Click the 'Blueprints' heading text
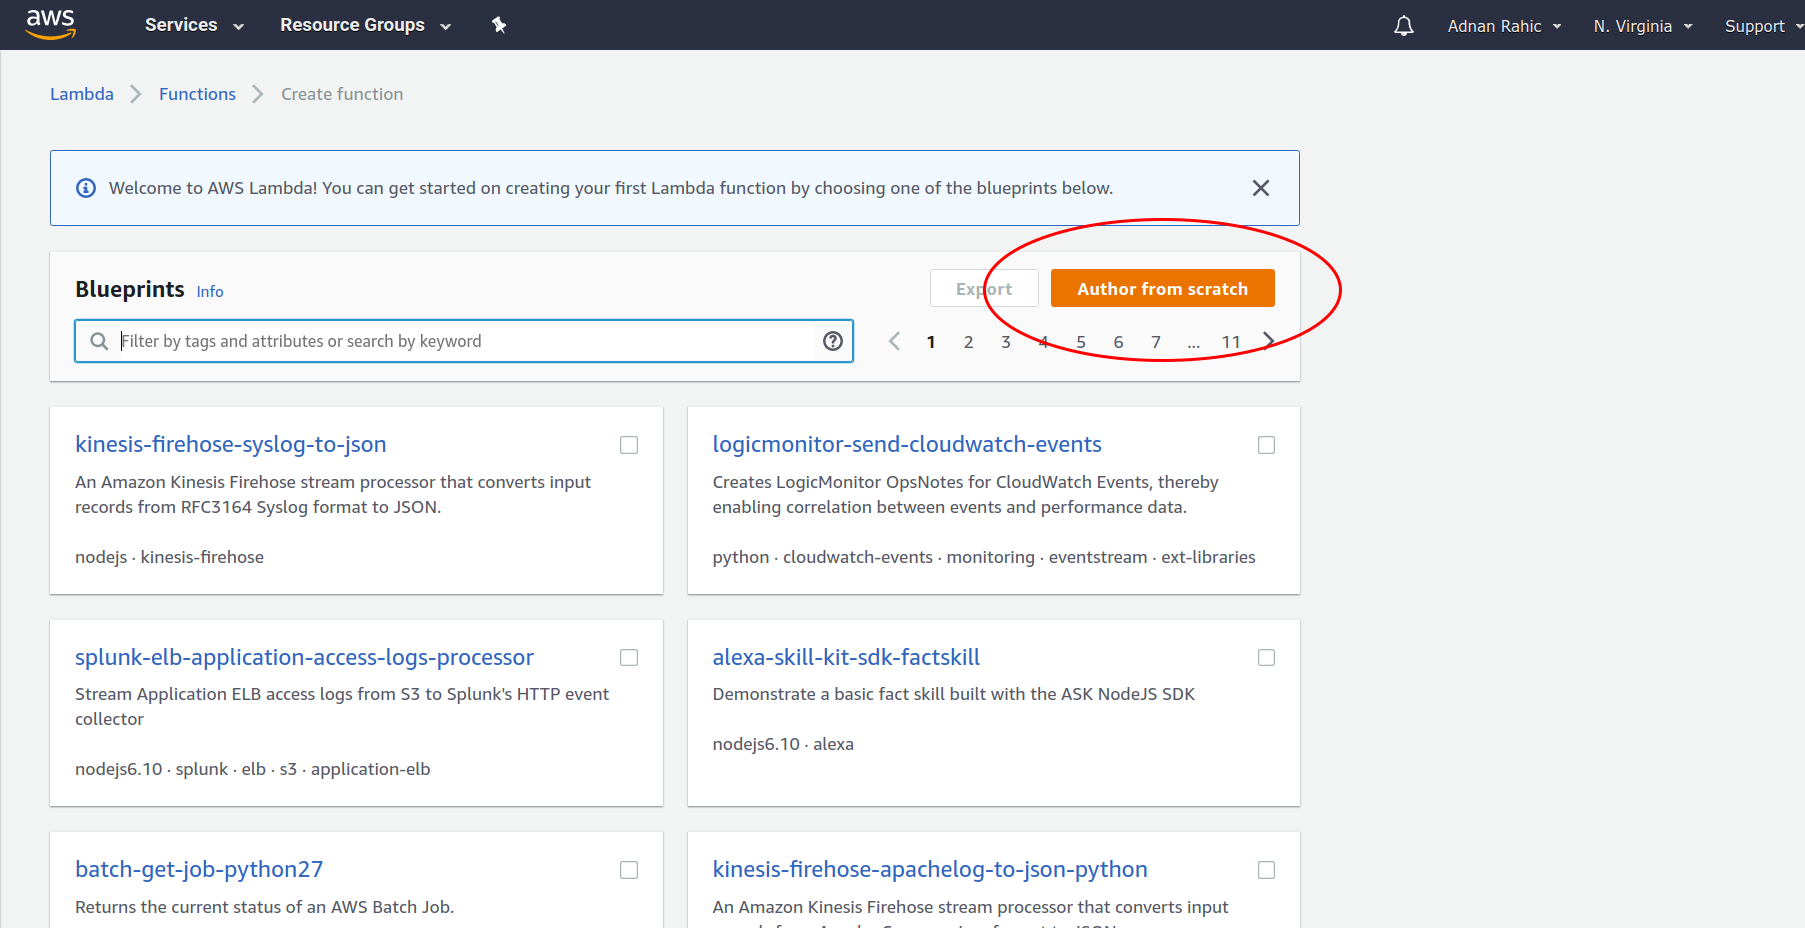Viewport: 1805px width, 928px height. pyautogui.click(x=130, y=289)
